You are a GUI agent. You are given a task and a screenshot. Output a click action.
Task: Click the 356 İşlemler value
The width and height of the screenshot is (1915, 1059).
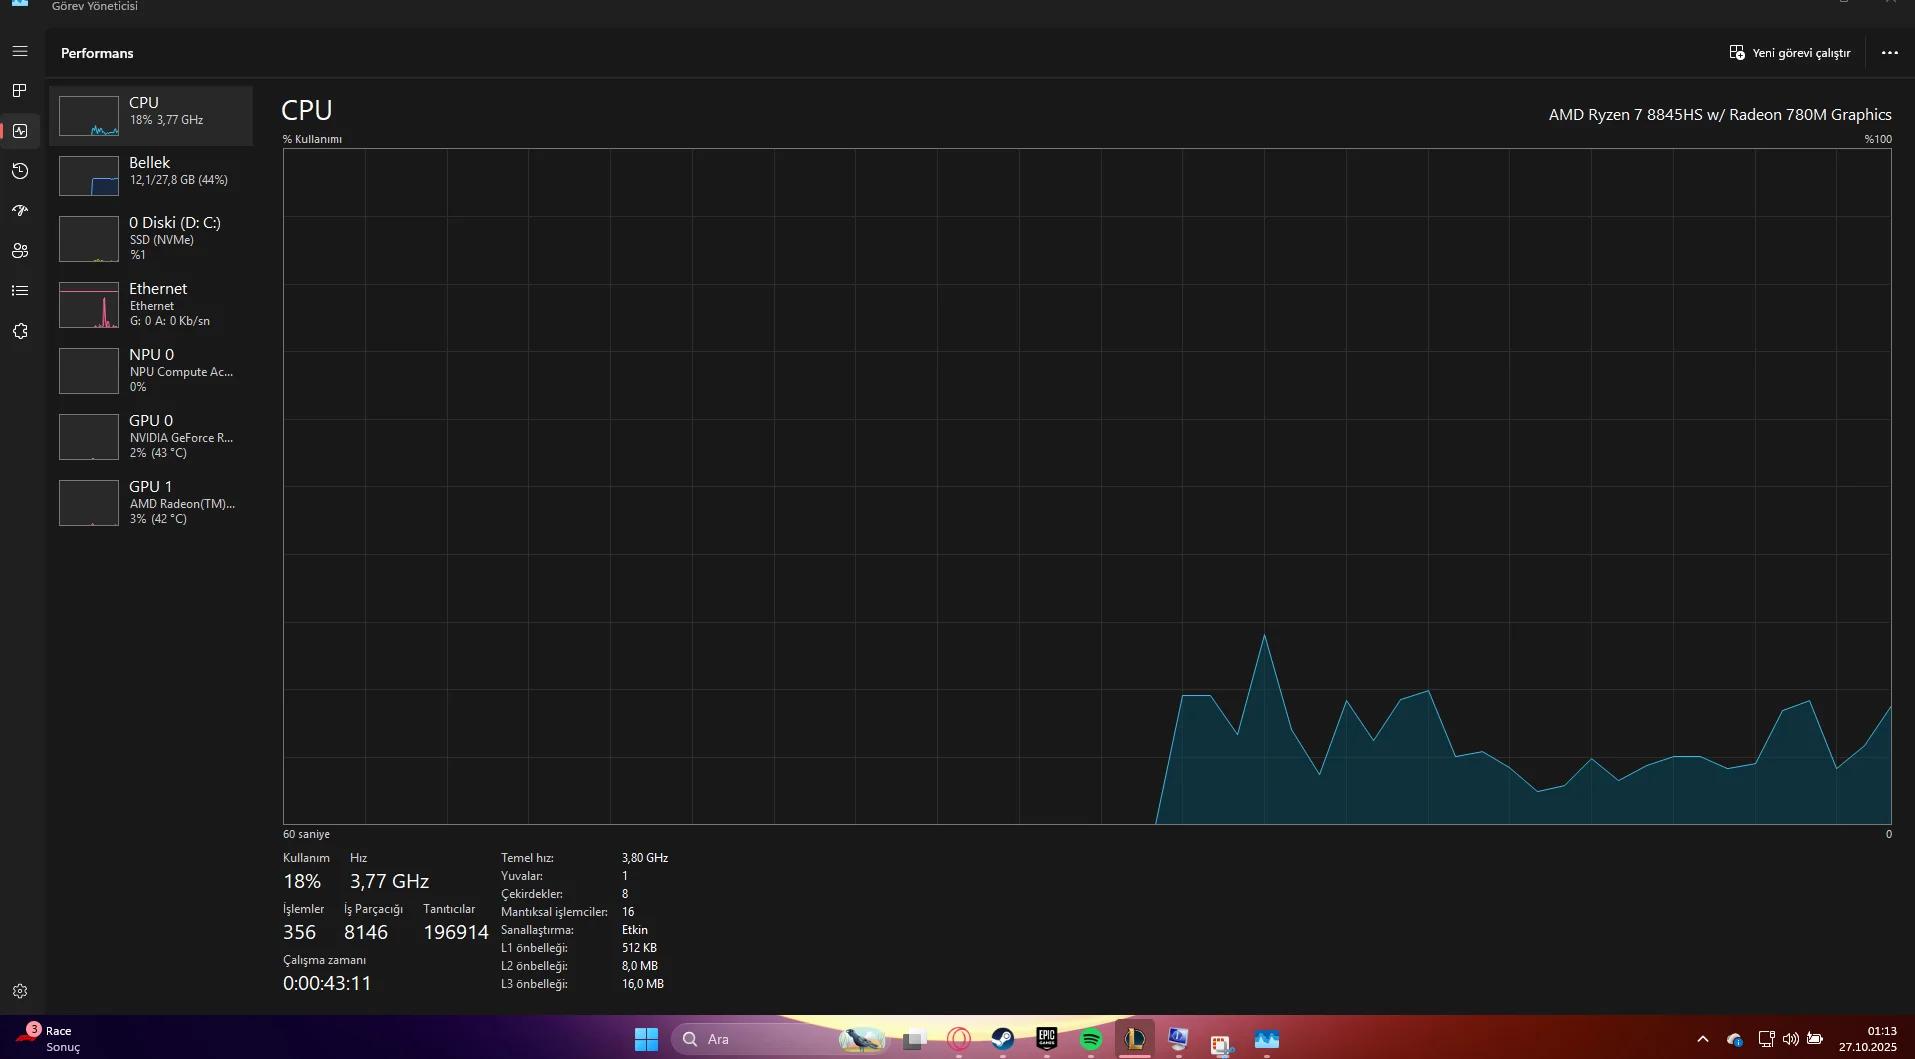point(299,932)
